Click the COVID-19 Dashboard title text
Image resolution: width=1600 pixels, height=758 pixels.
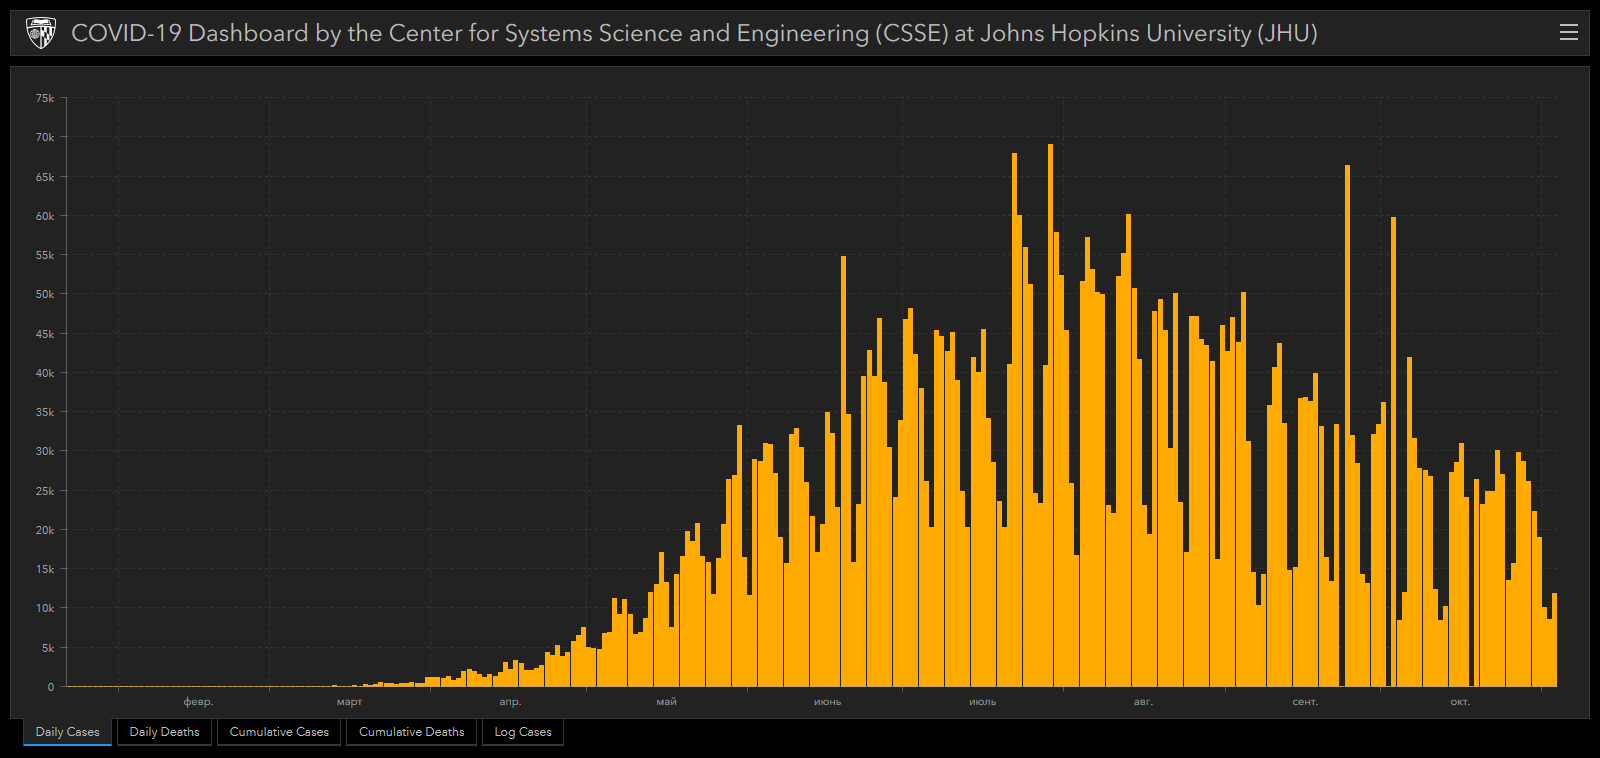[693, 33]
